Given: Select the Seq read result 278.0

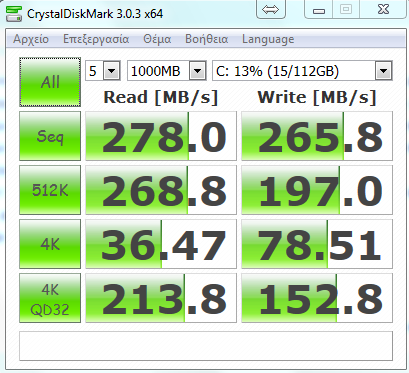Looking at the screenshot, I should click(161, 136).
